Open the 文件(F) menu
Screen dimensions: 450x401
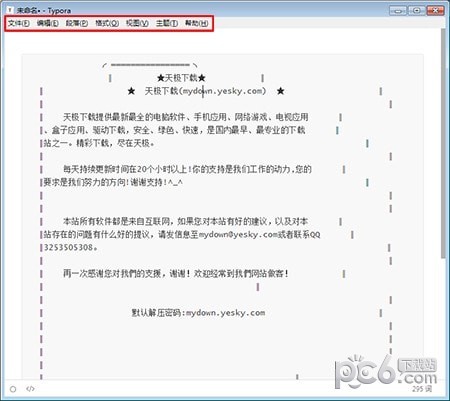tap(19, 23)
